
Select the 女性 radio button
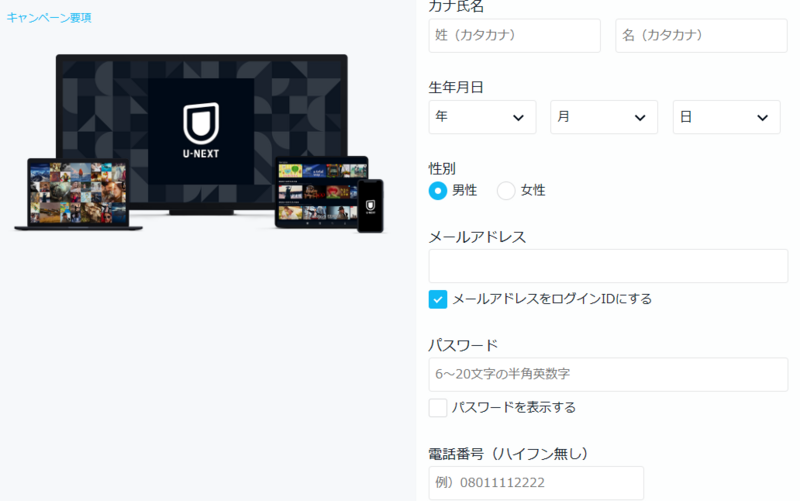[x=506, y=191]
